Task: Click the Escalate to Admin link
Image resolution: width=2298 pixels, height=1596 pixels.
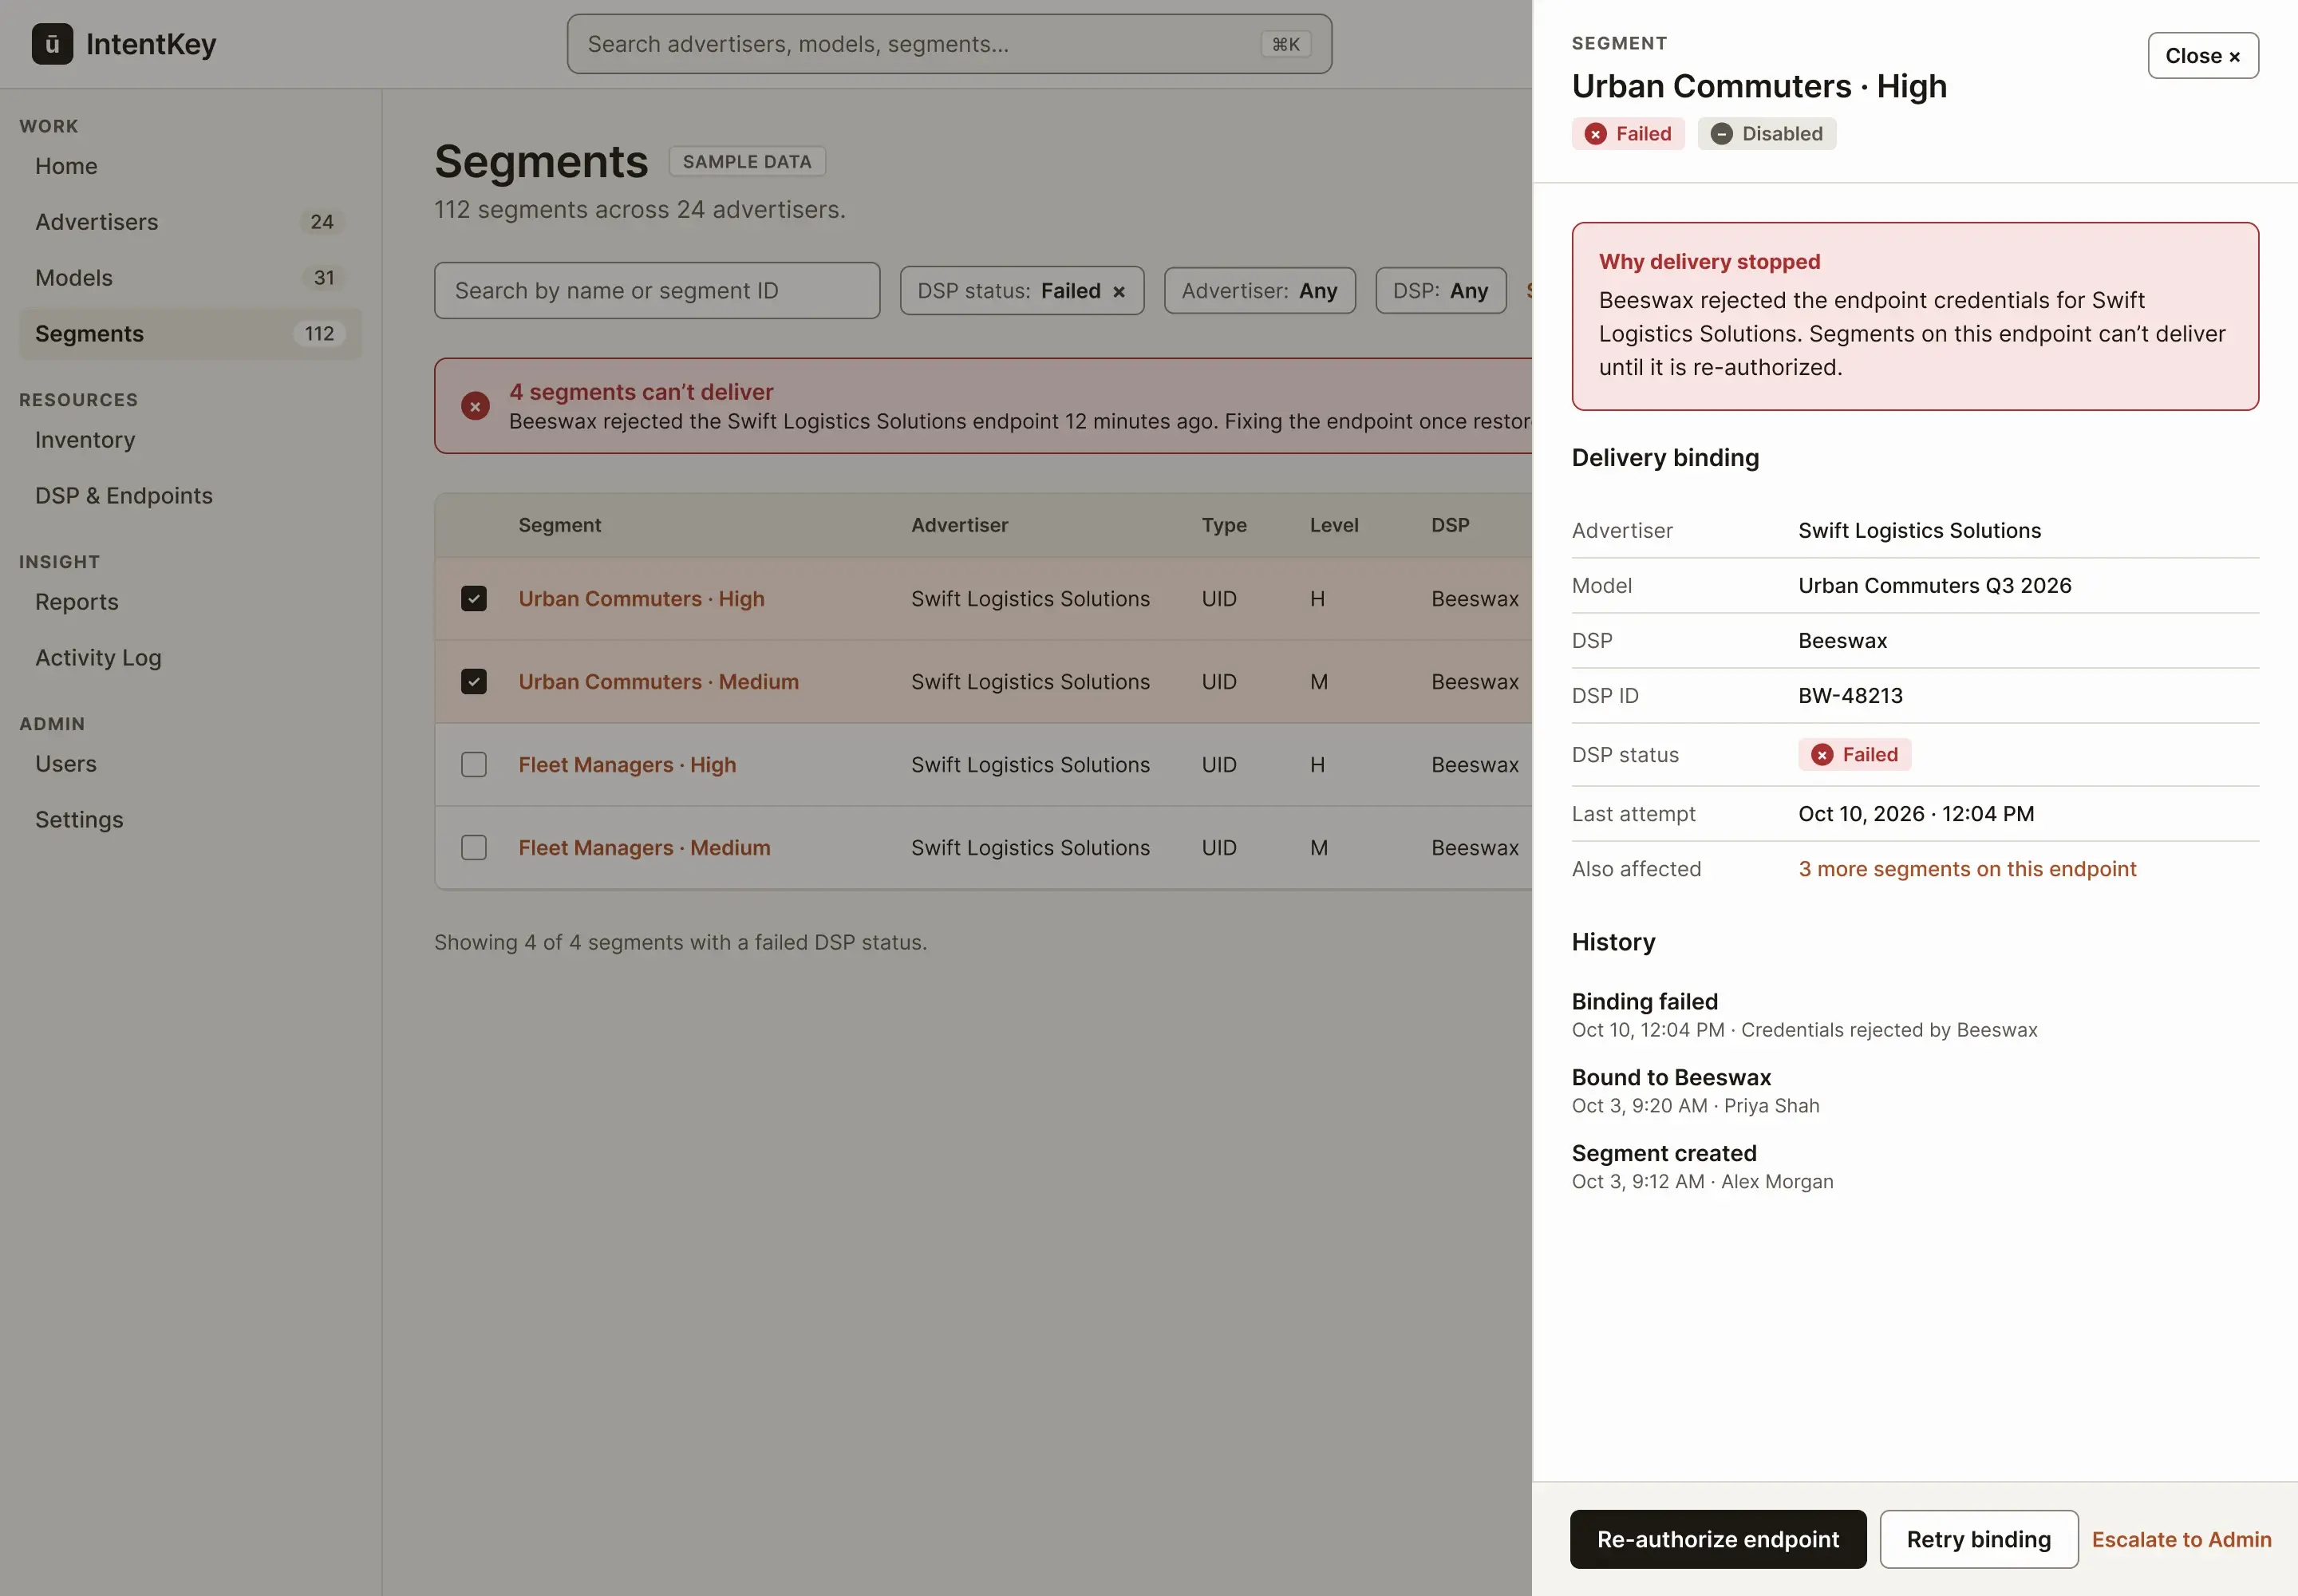Action: [2181, 1539]
